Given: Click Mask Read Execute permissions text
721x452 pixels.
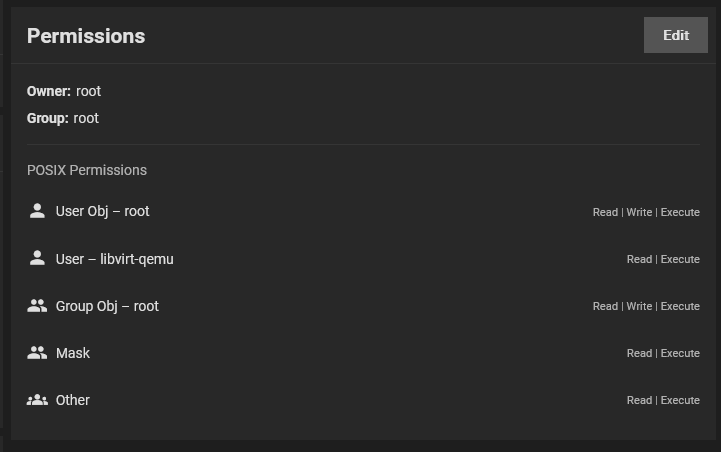Looking at the screenshot, I should [x=663, y=353].
